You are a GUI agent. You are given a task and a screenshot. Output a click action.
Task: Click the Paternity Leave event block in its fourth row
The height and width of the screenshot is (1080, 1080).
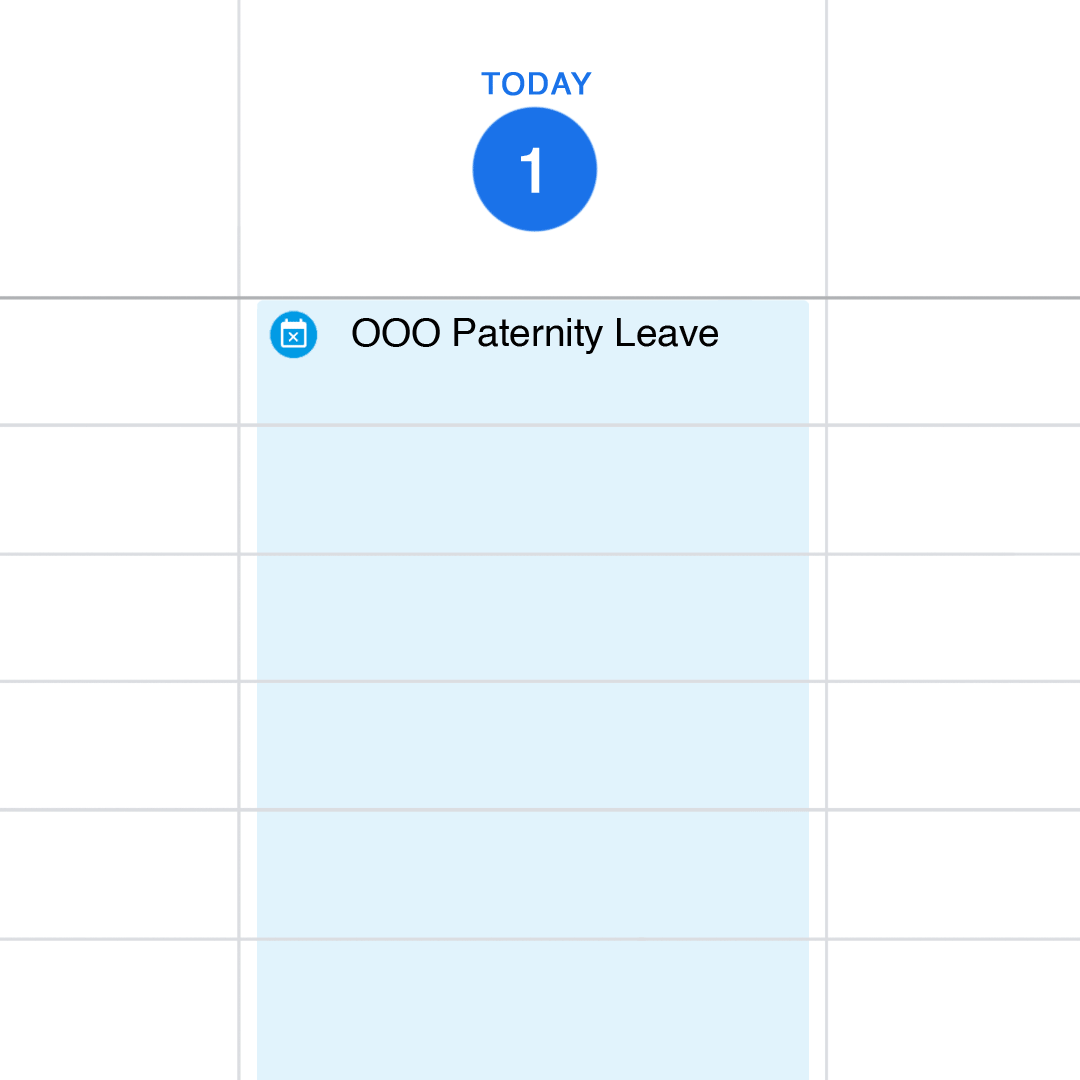point(533,745)
